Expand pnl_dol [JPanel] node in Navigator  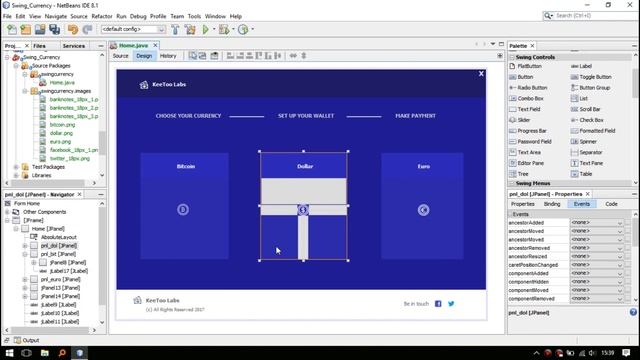point(25,246)
